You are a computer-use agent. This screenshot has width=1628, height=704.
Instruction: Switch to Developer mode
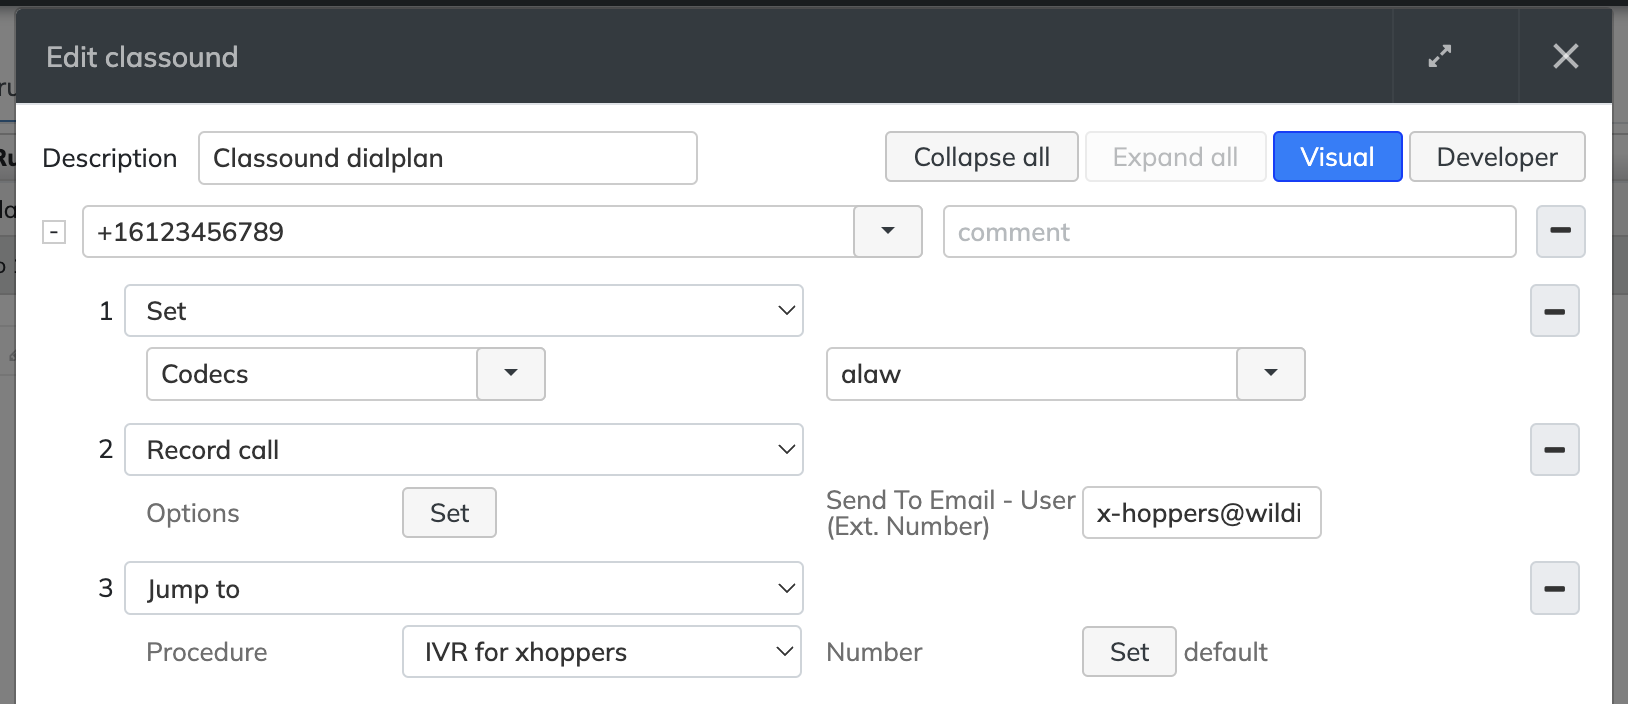(1496, 157)
